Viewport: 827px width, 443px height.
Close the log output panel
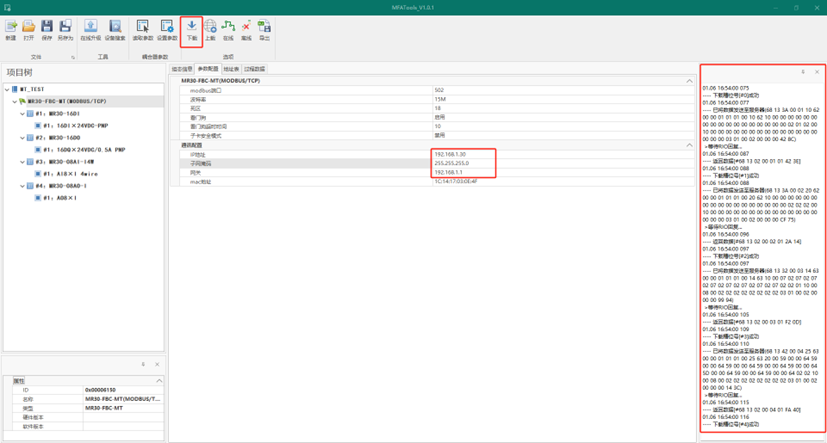[817, 72]
